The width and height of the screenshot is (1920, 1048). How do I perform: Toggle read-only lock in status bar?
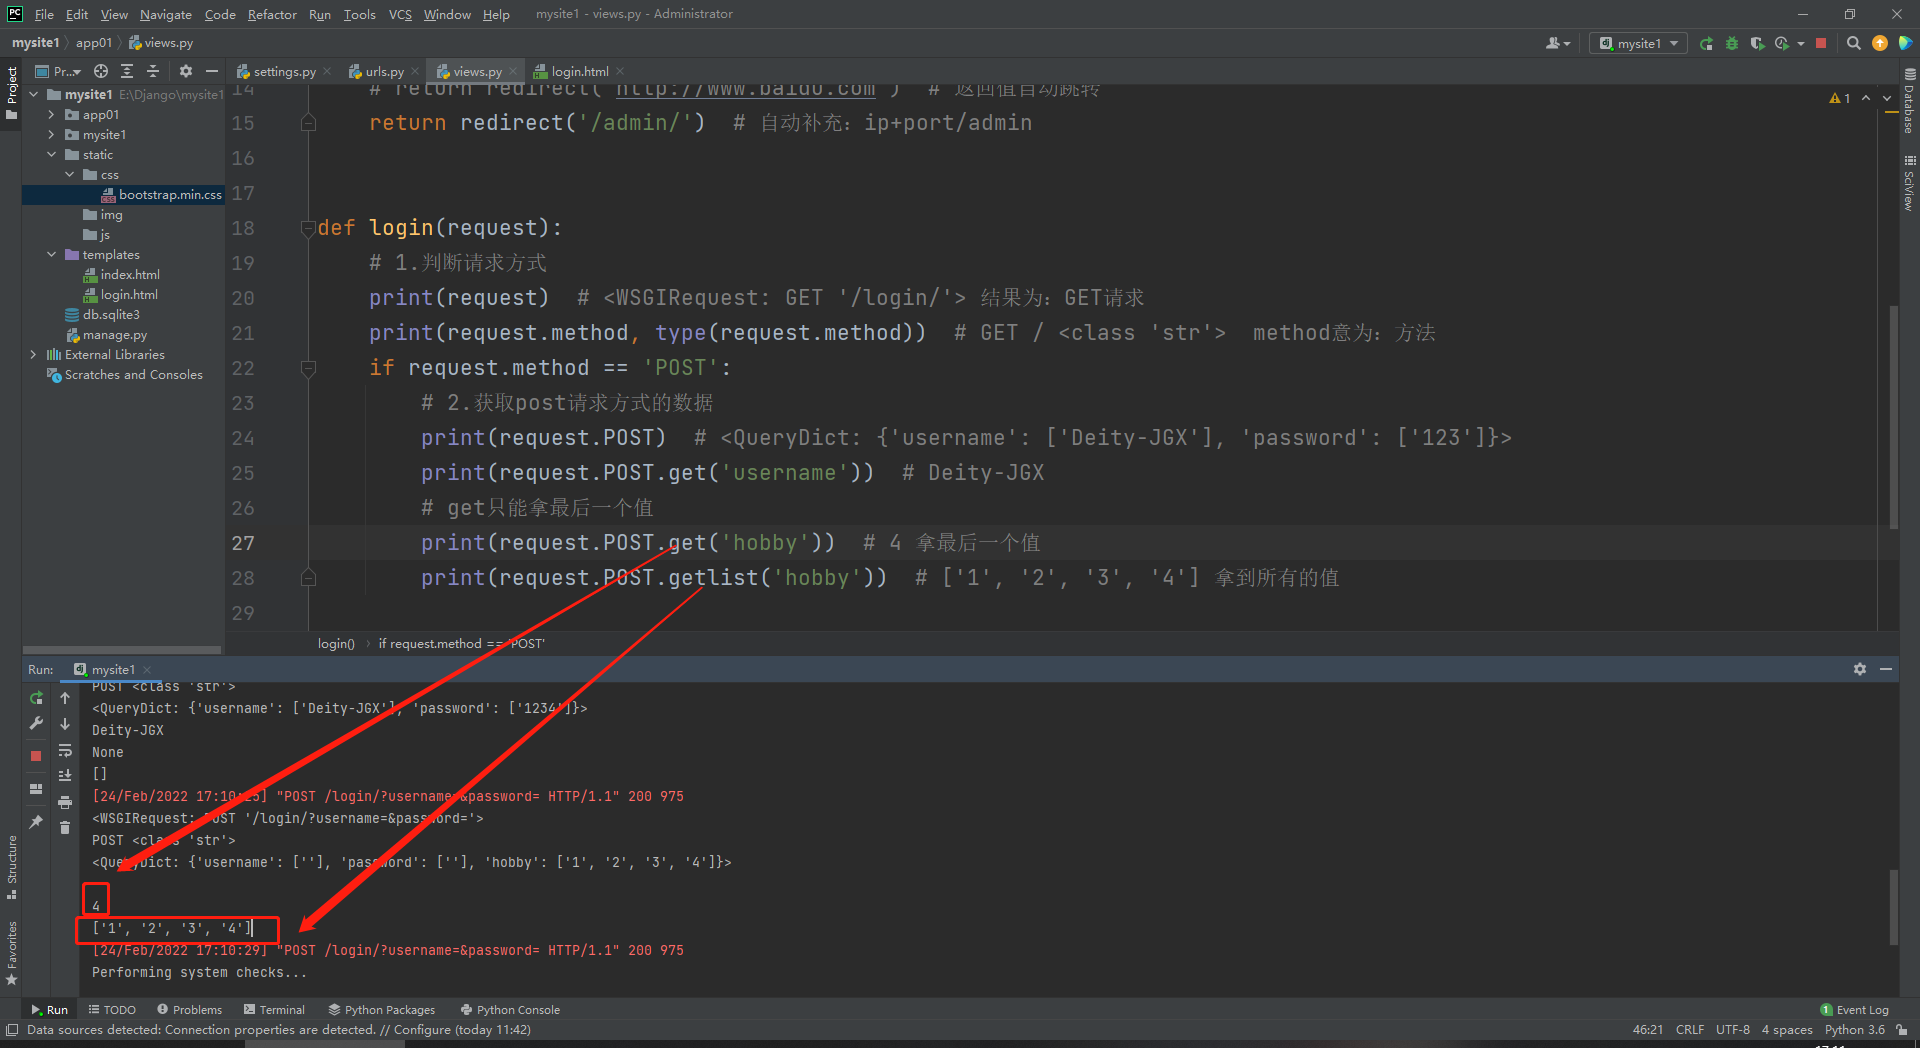tap(1901, 1030)
